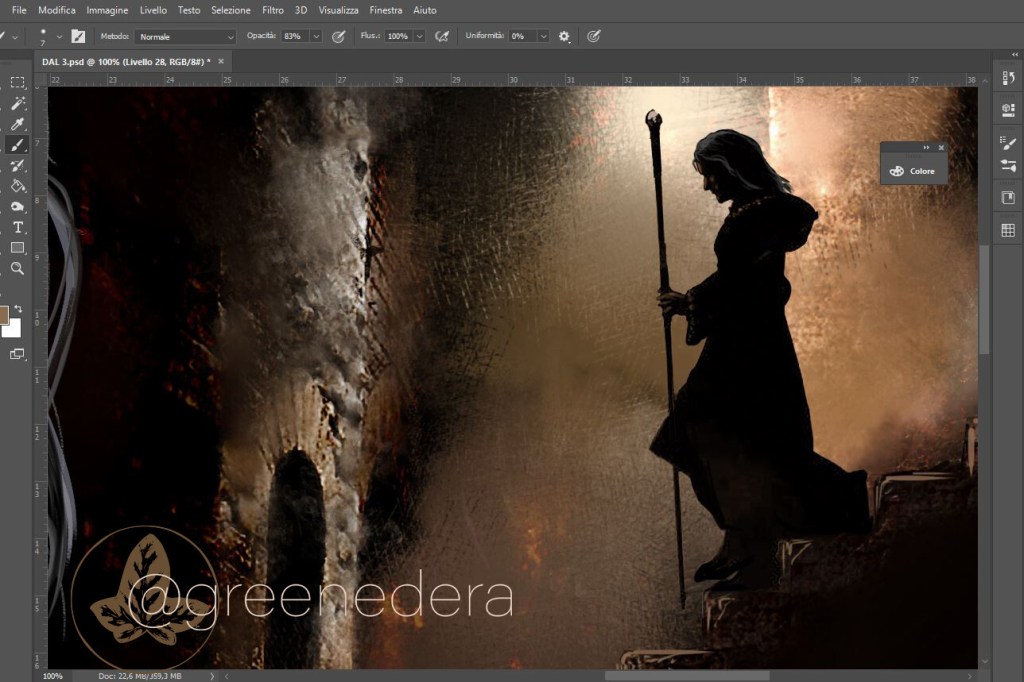
Task: Enable airbrush-style build-up effect
Action: (x=441, y=36)
